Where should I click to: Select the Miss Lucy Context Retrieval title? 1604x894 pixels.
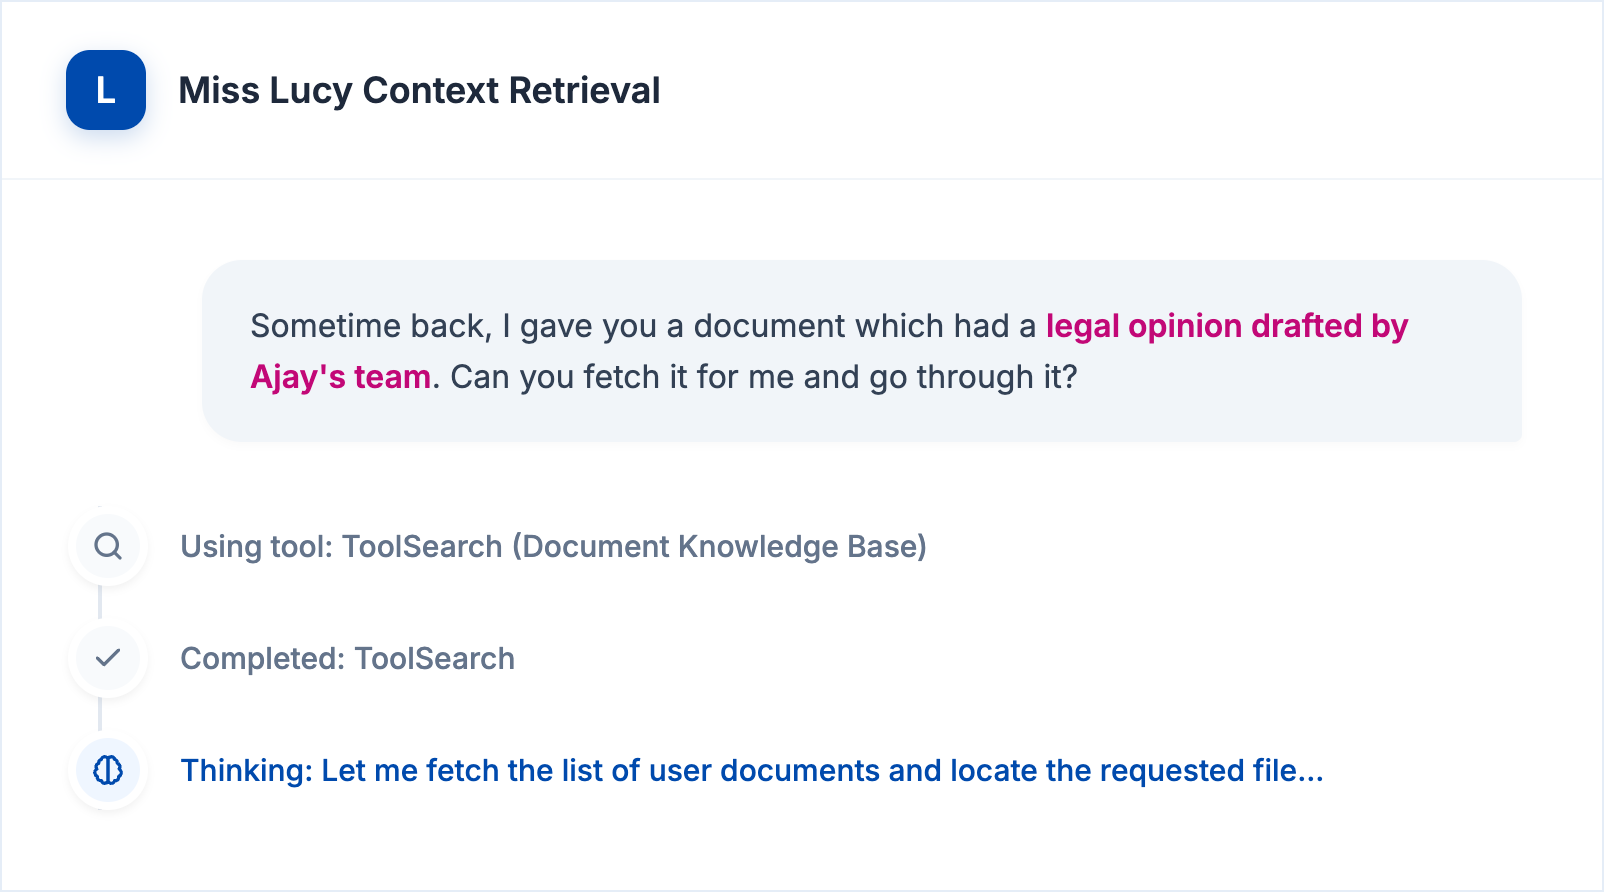(x=419, y=90)
